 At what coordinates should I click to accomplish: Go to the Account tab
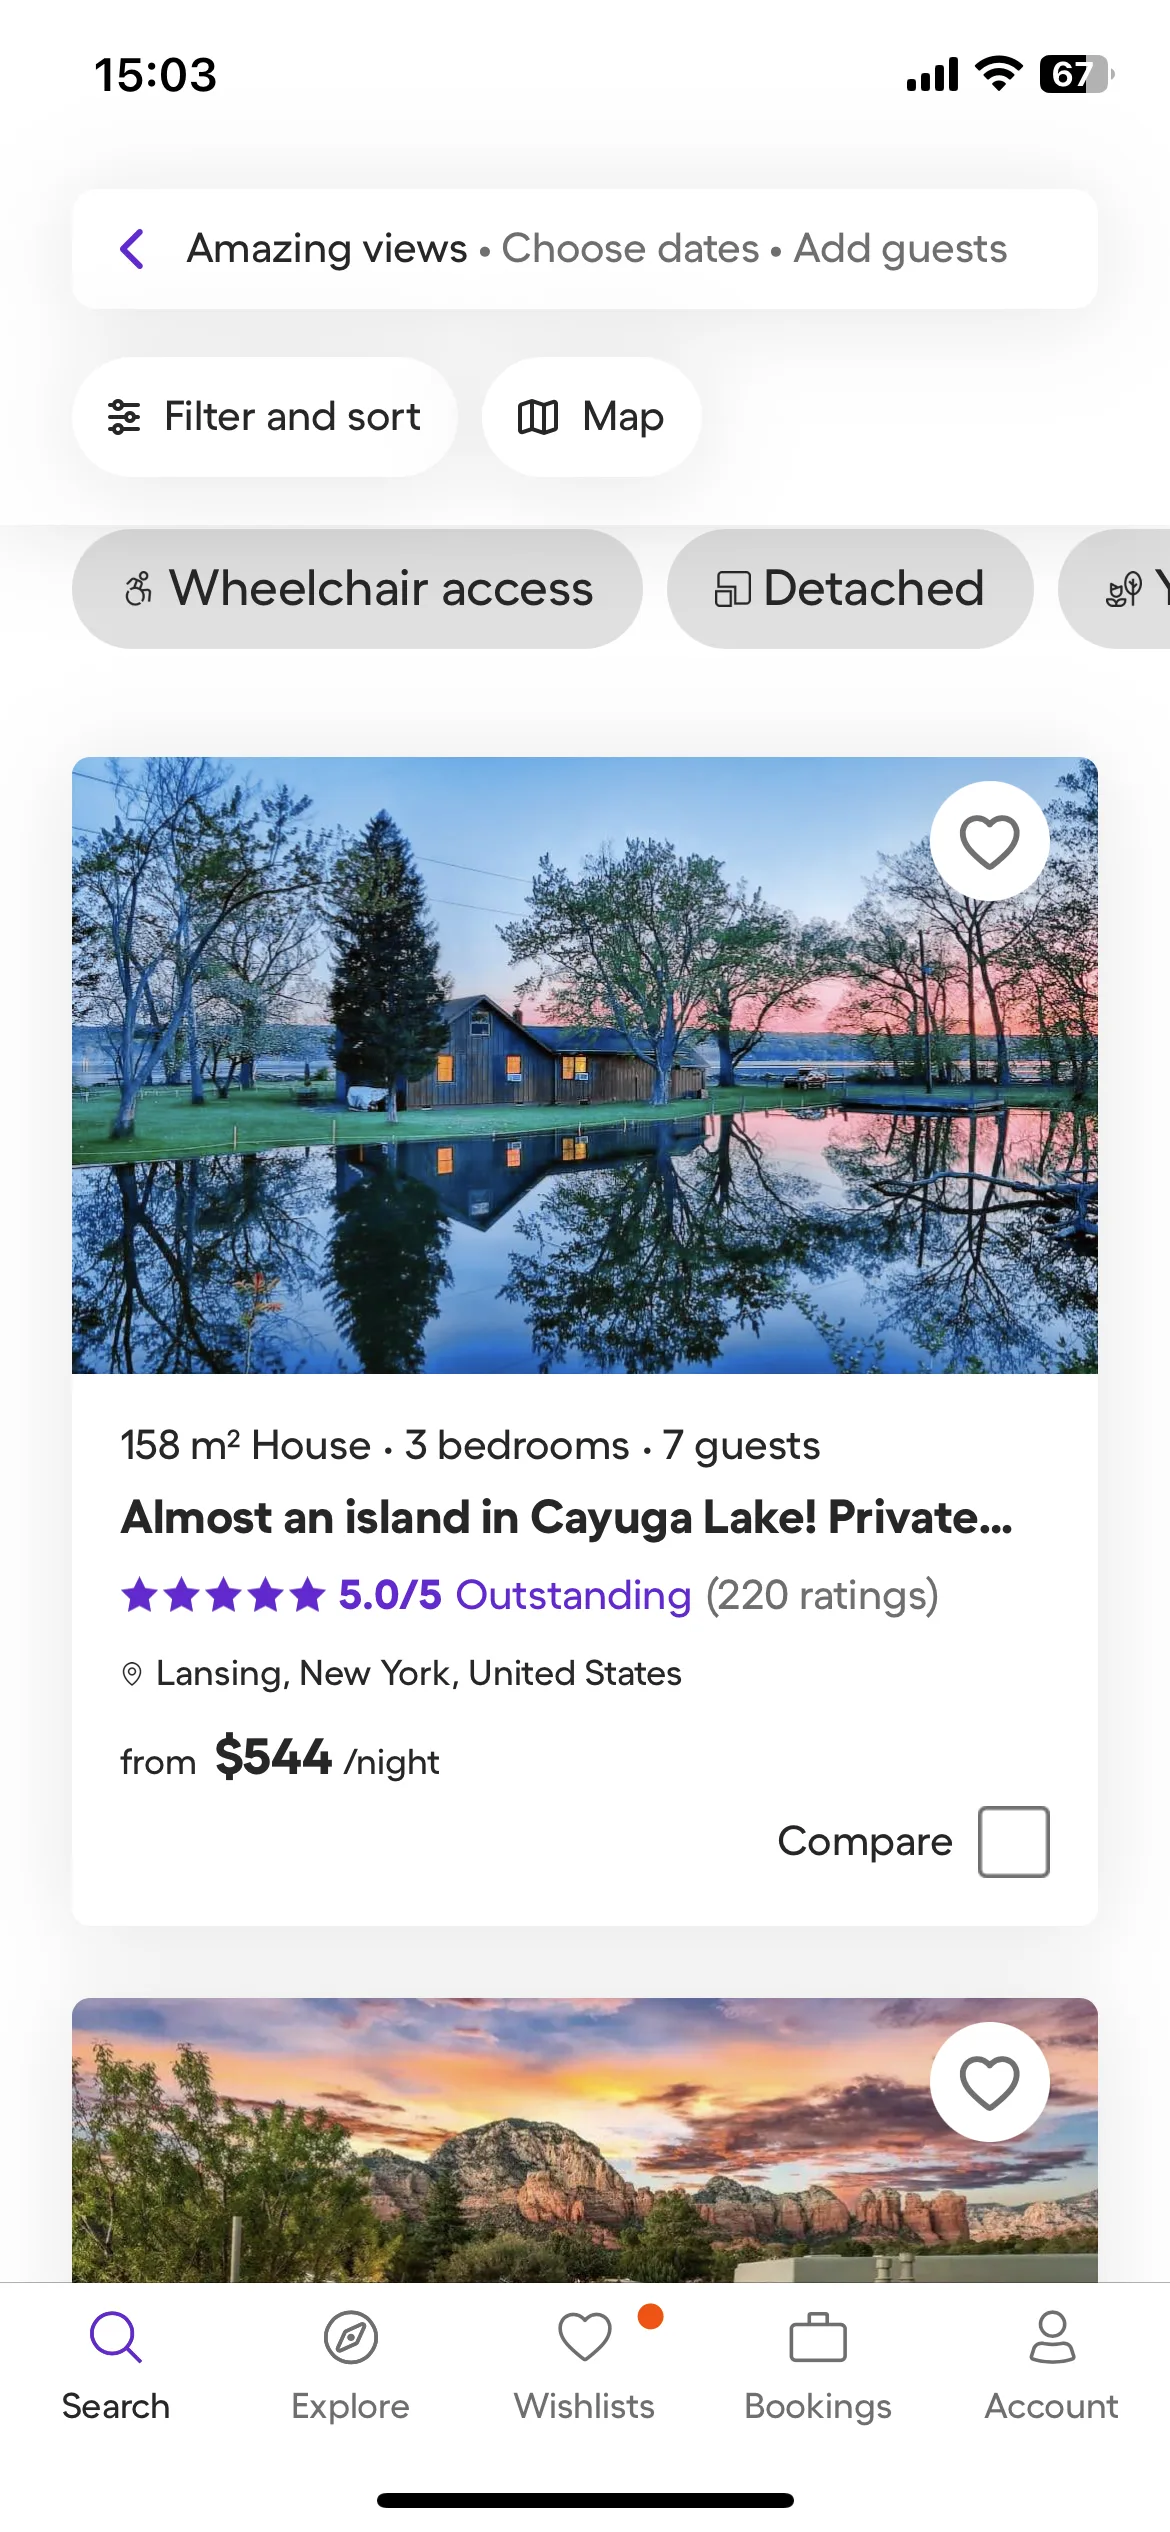tap(1052, 2362)
